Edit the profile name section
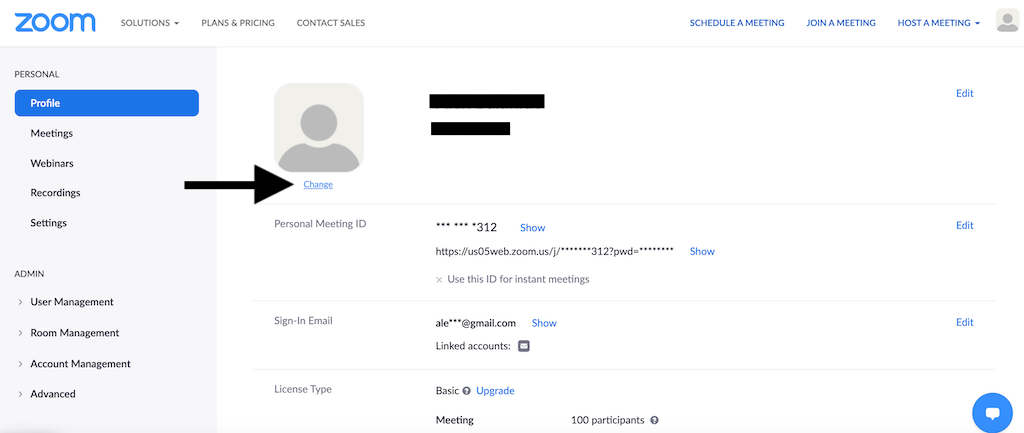 click(x=965, y=93)
